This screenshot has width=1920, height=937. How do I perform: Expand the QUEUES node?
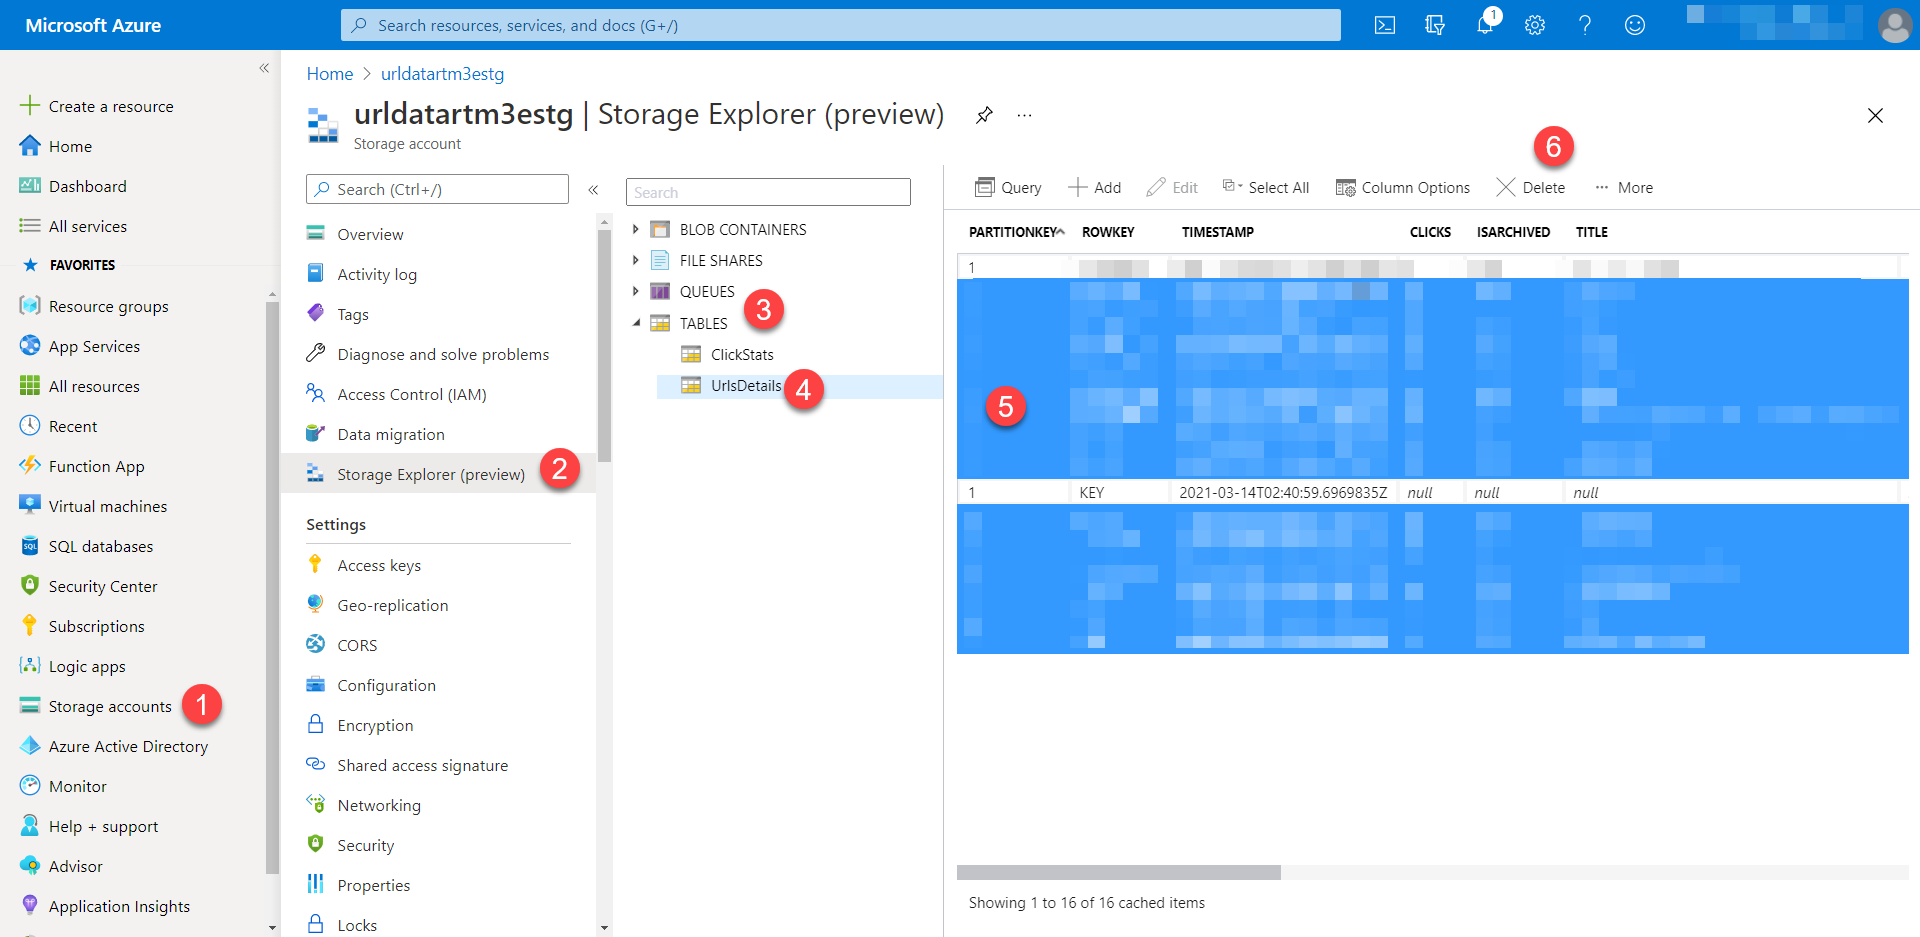point(636,291)
